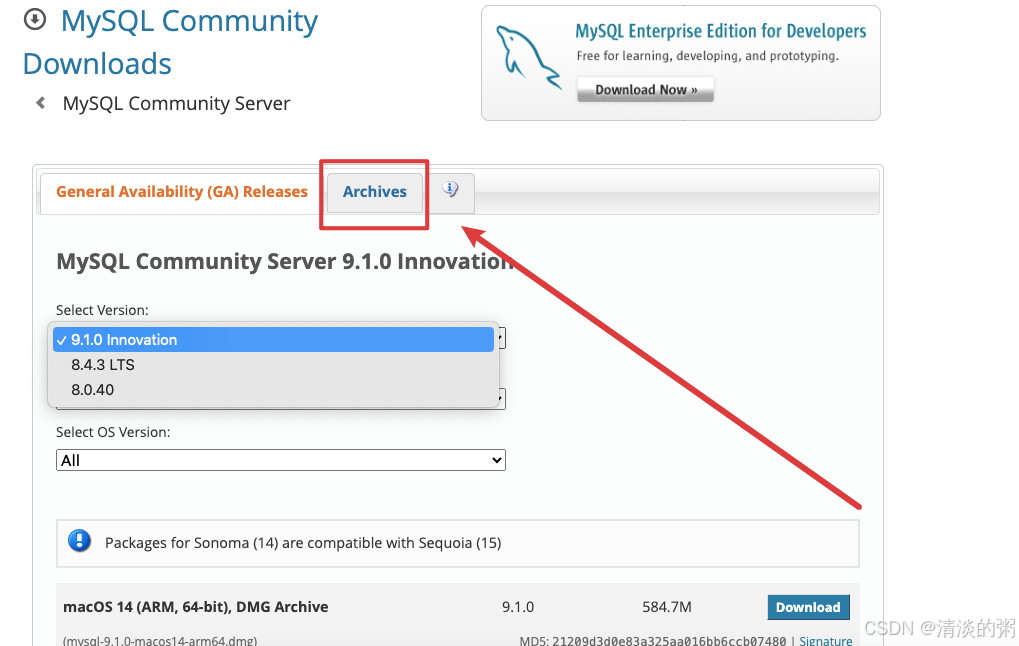Click the mysql-9.1.0-macos14-arm64.dmg filename
Screen dimensions: 1019x646
pos(160,641)
